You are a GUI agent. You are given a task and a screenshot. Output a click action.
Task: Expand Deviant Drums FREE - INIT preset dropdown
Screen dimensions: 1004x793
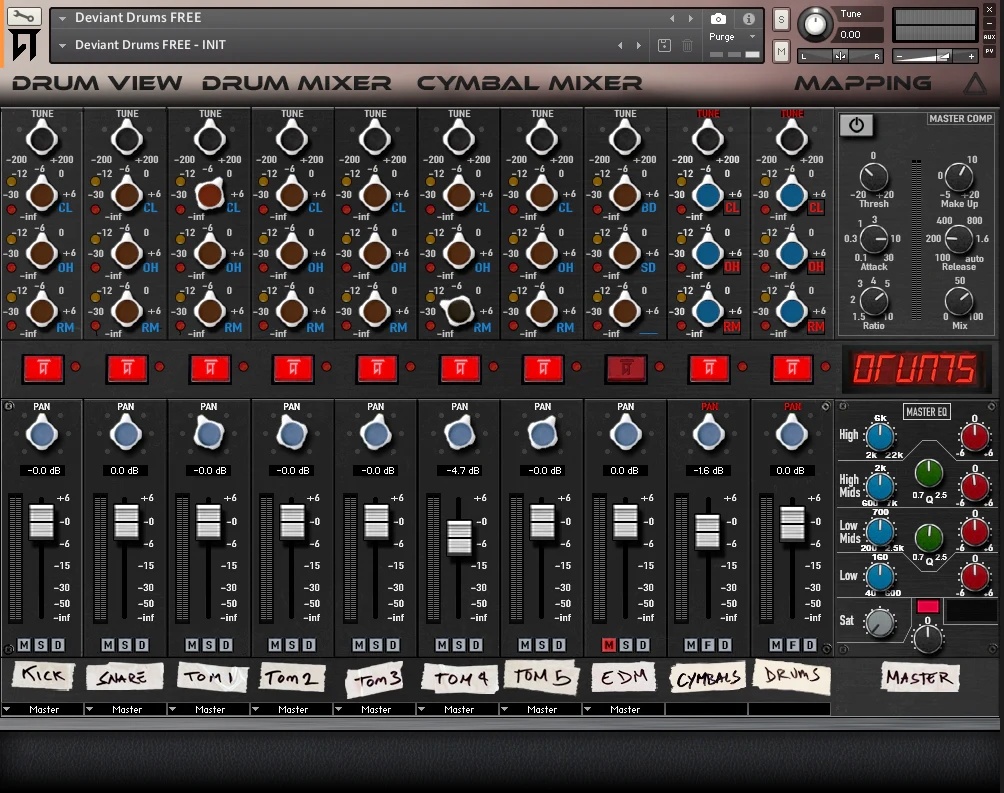pos(62,45)
